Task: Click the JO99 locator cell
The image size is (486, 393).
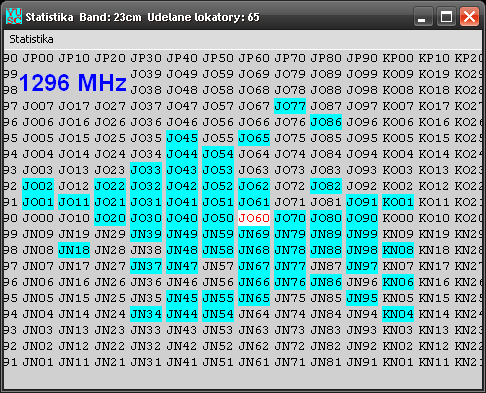Action: (362, 74)
